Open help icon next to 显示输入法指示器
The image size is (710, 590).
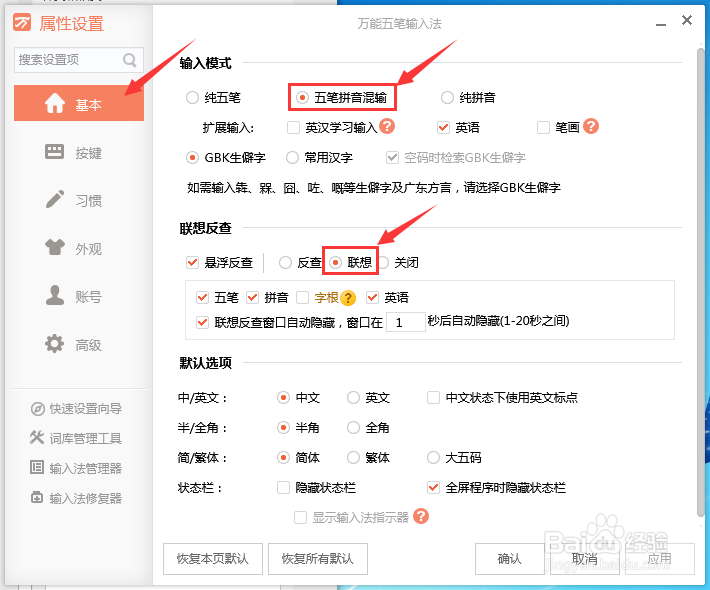tap(421, 516)
